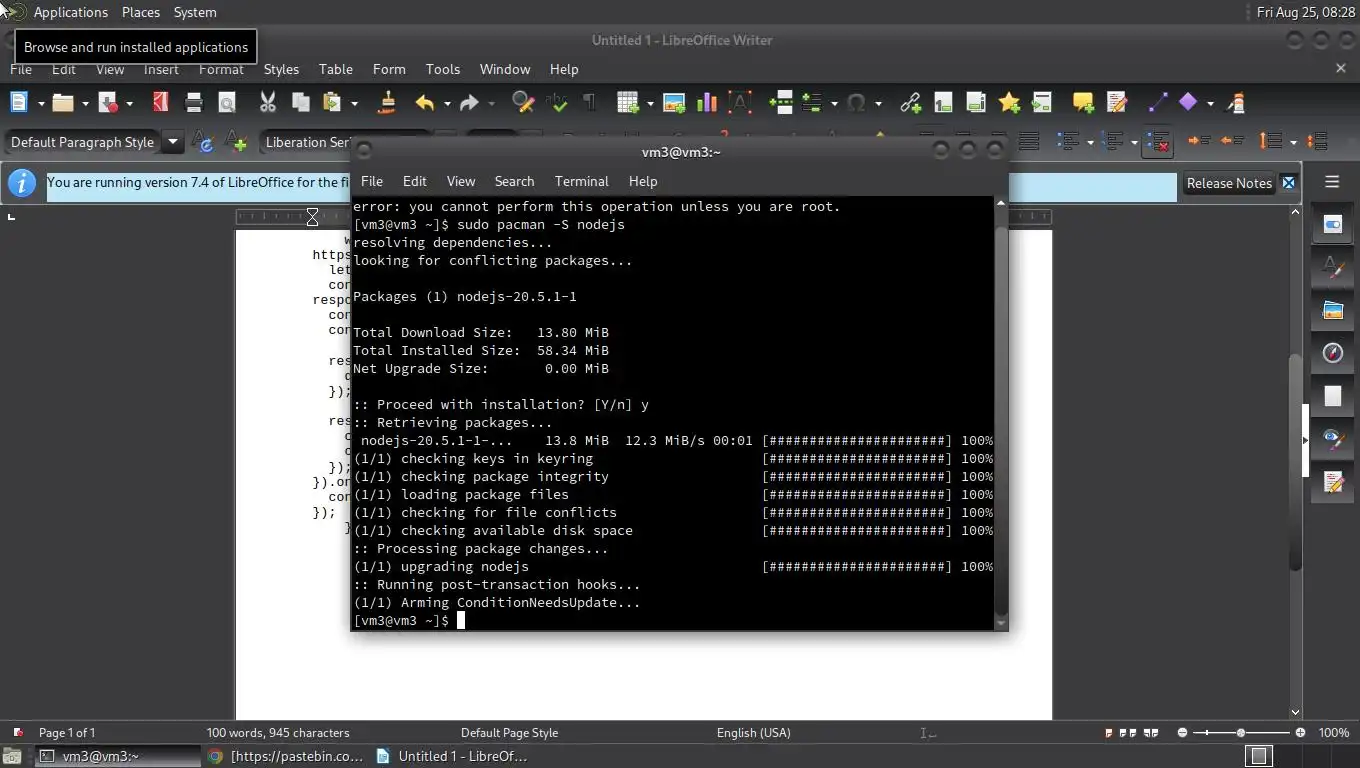The image size is (1360, 768).
Task: Click the Update Selected Style icon
Action: click(204, 142)
